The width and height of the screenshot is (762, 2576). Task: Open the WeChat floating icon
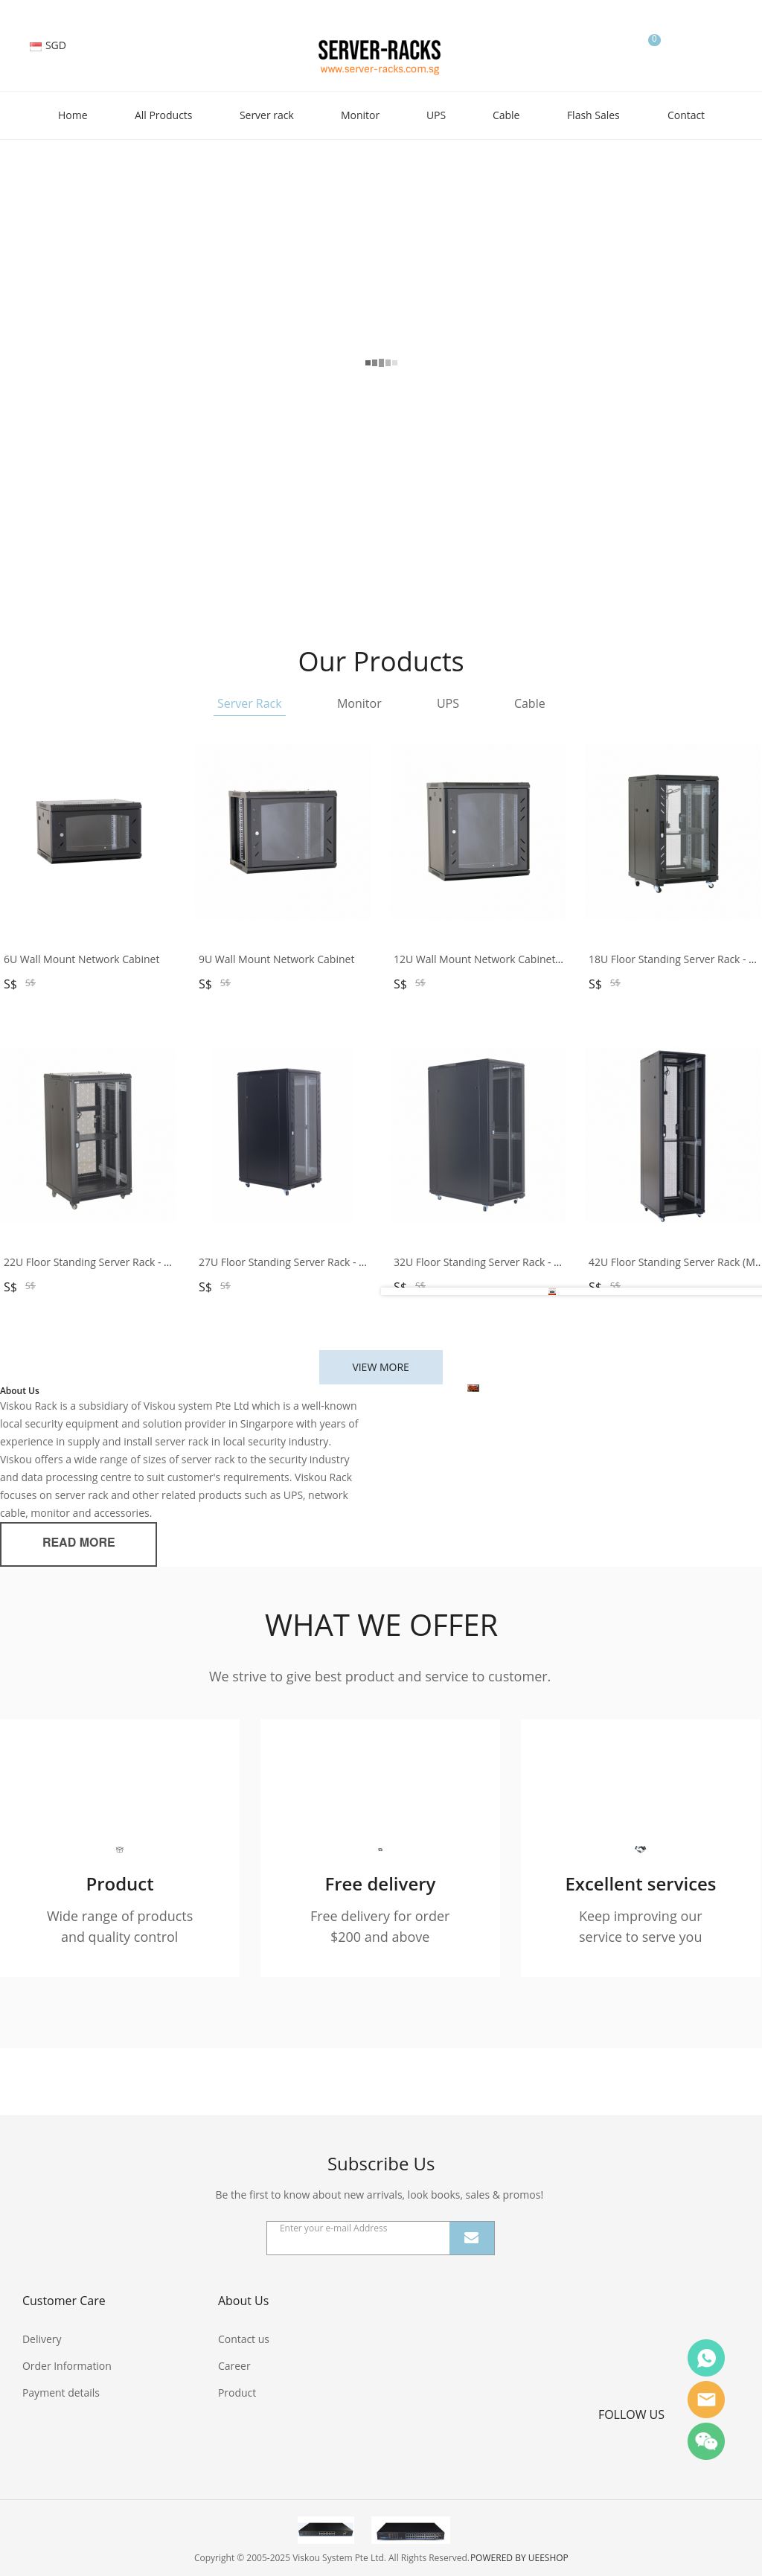tap(706, 2441)
